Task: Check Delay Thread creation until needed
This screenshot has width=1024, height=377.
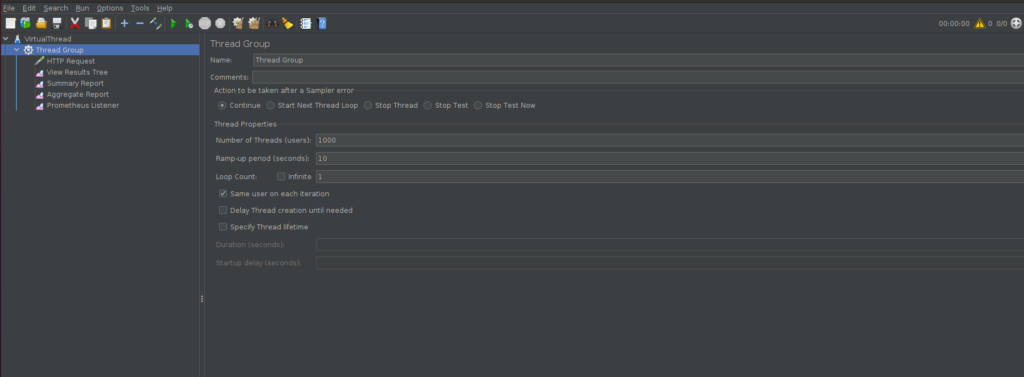Action: coord(223,210)
